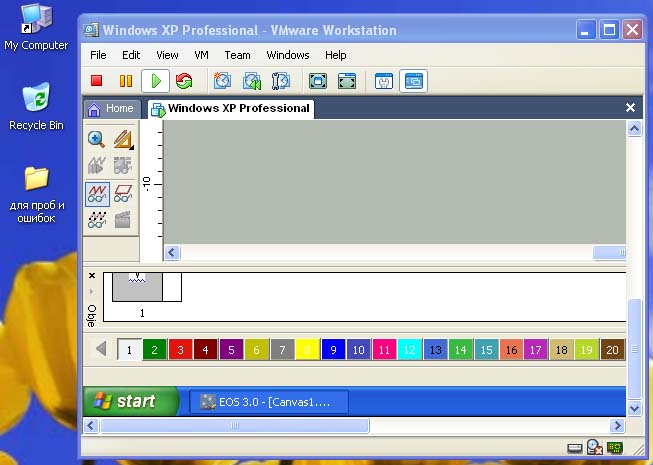Select yellow color swatch 8
The height and width of the screenshot is (465, 653).
coord(307,350)
